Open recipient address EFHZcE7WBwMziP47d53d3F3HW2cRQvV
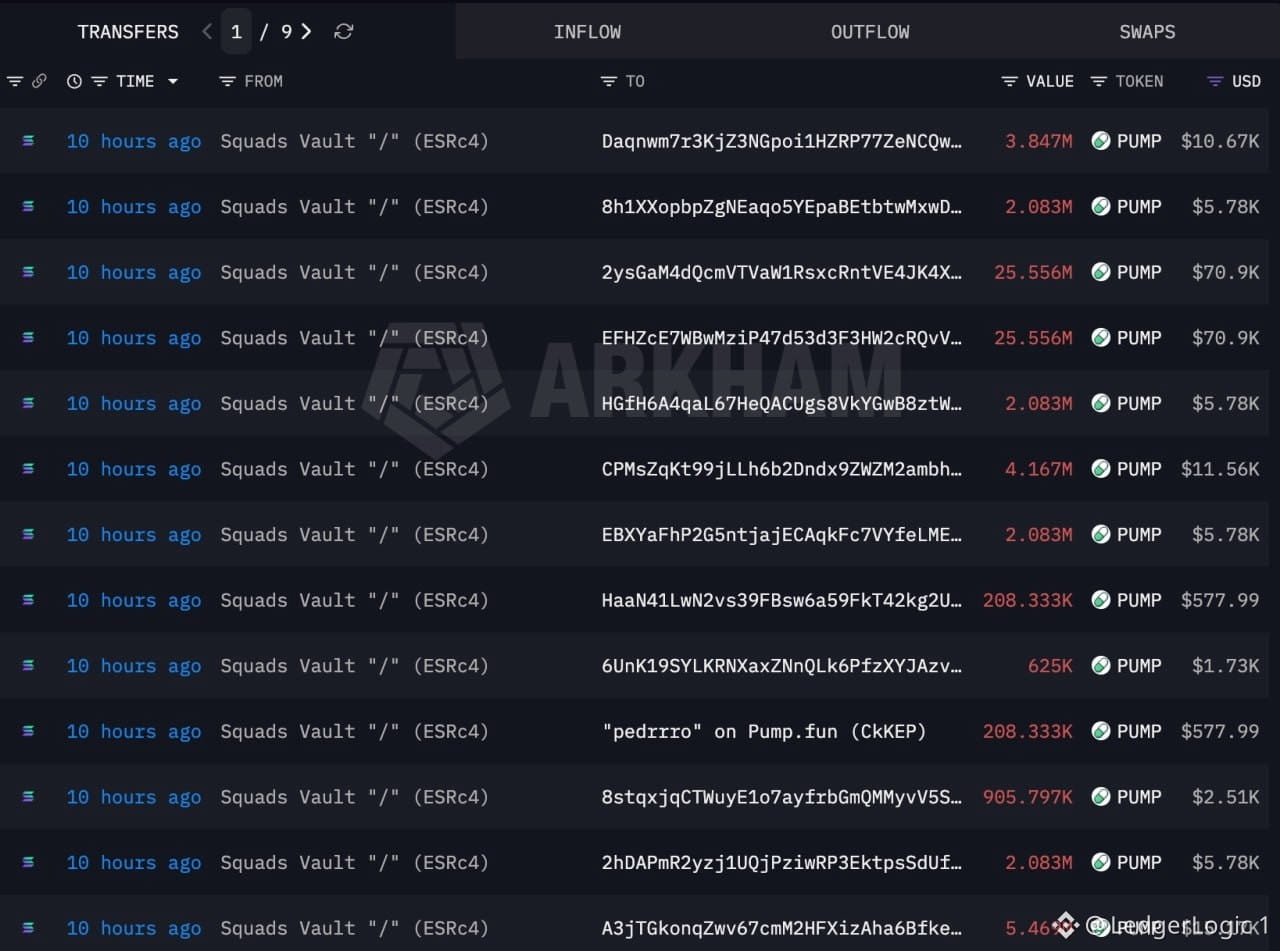Image resolution: width=1280 pixels, height=951 pixels. (x=782, y=338)
